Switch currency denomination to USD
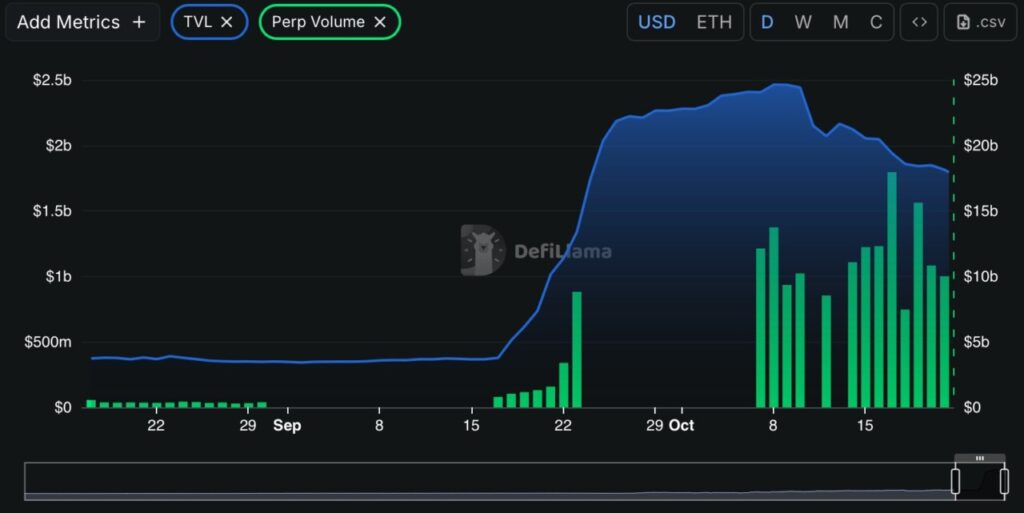 point(656,22)
